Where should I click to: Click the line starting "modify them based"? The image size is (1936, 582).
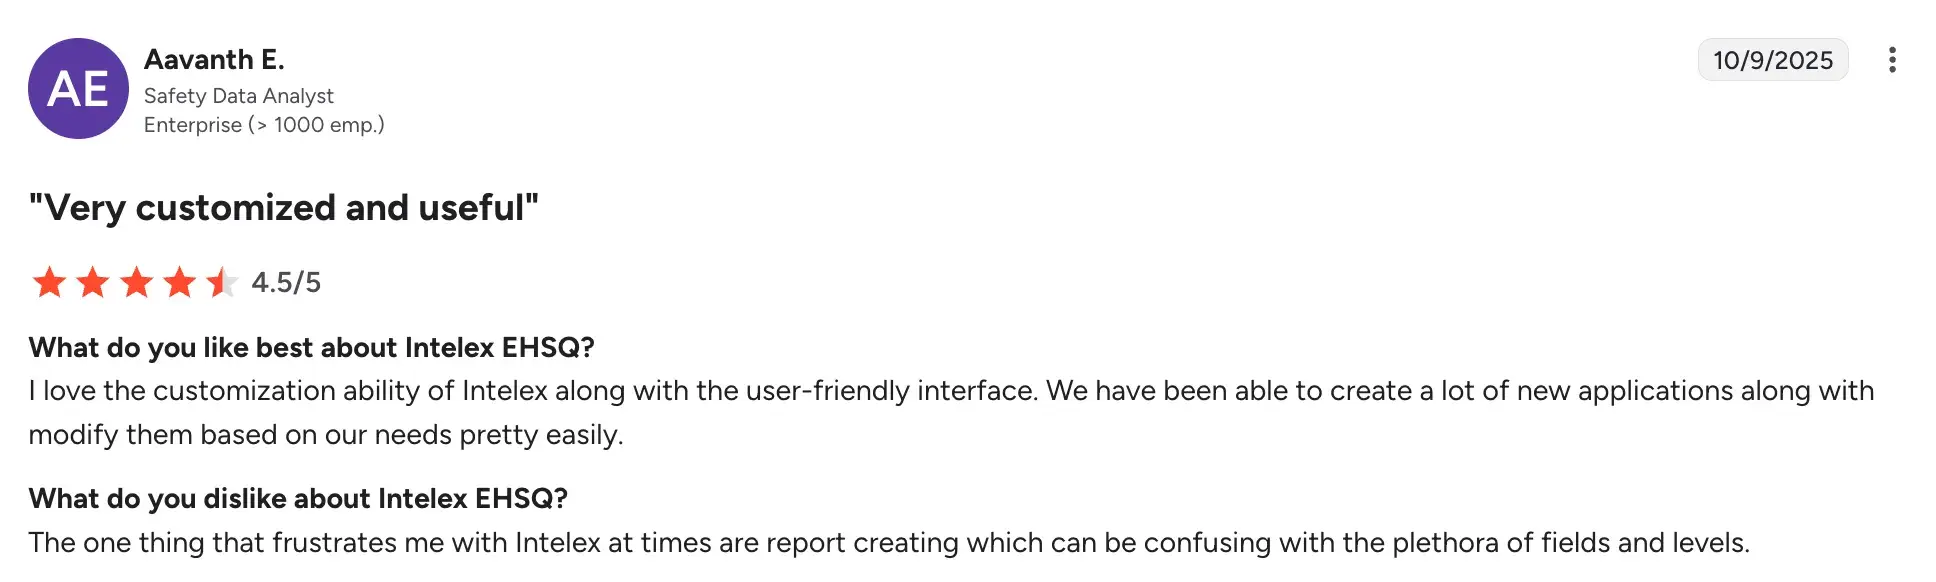click(x=326, y=435)
